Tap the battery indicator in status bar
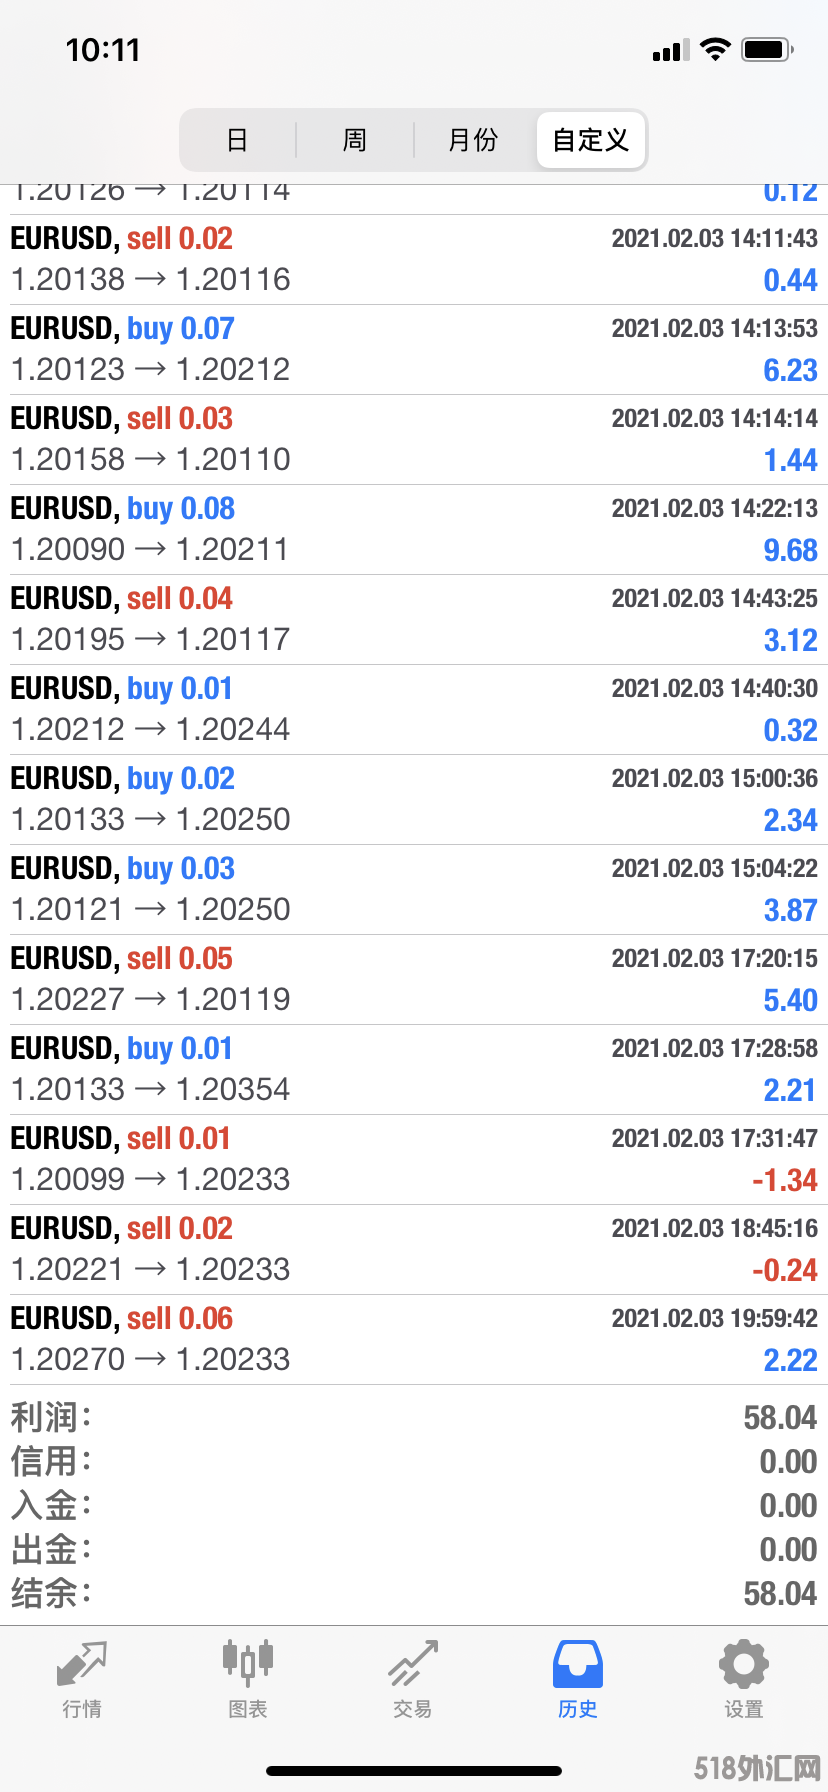The width and height of the screenshot is (828, 1792). pyautogui.click(x=768, y=49)
